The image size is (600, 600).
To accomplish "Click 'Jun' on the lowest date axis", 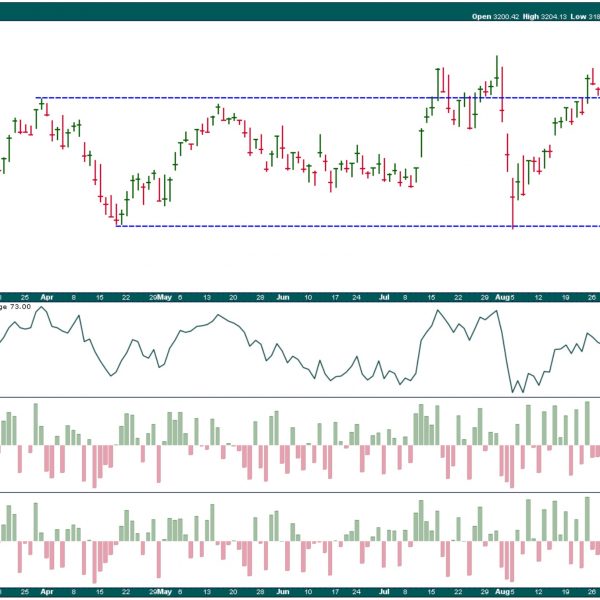I will point(283,592).
